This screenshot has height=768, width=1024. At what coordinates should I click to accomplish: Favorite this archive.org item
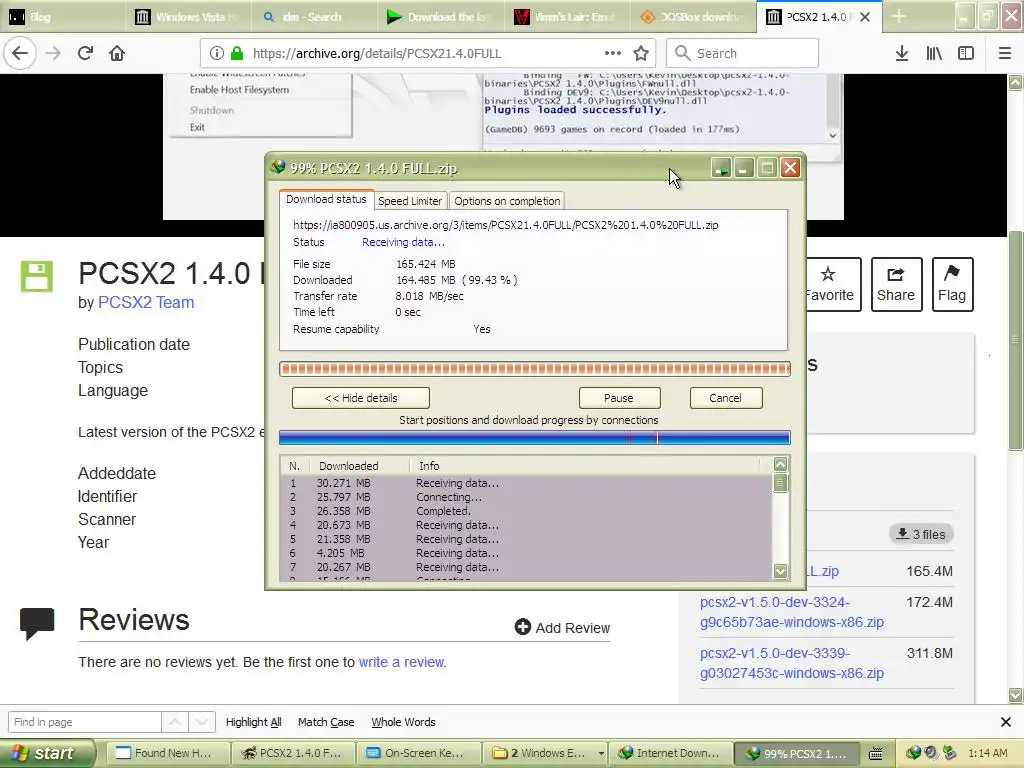pyautogui.click(x=829, y=284)
